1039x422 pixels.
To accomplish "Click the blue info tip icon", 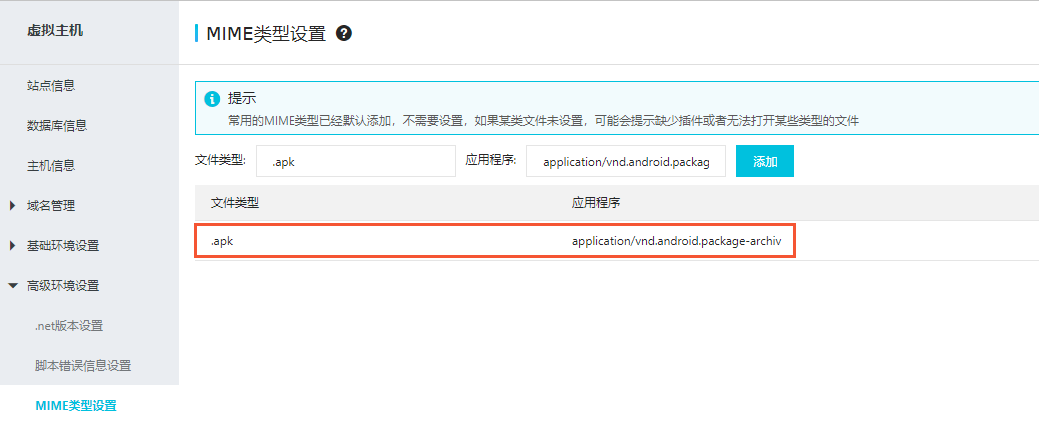I will click(212, 99).
